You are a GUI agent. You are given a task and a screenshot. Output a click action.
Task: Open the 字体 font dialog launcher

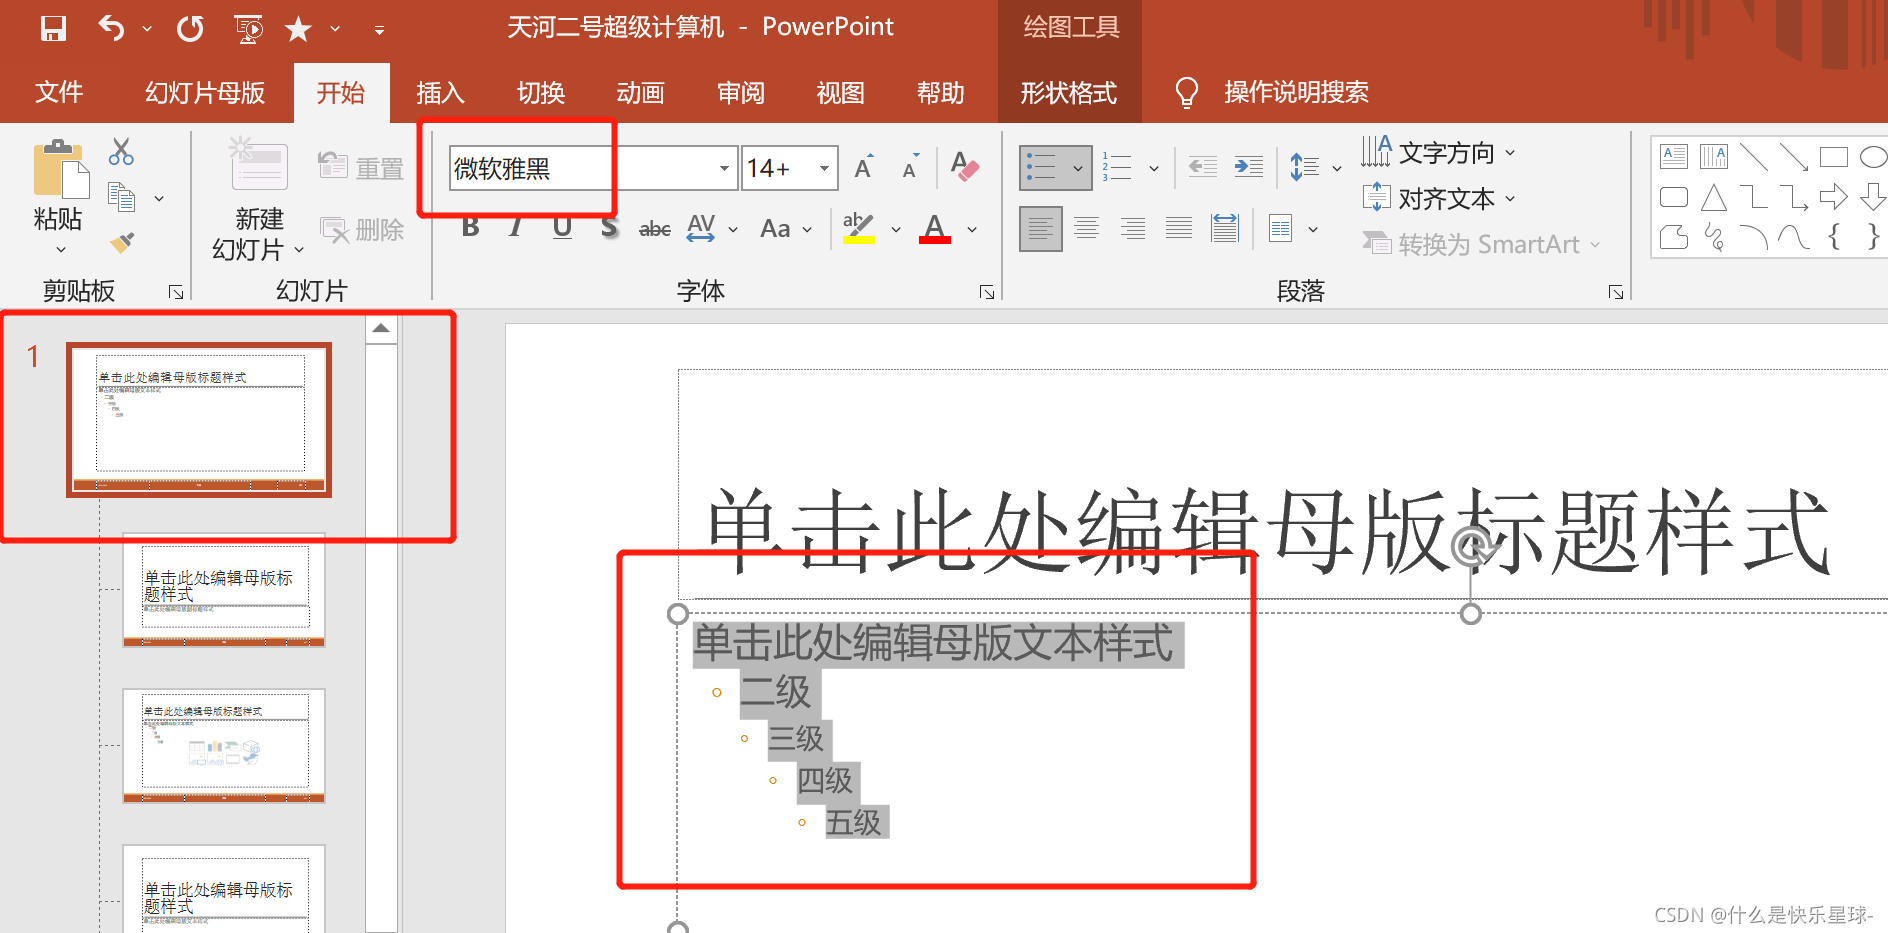(x=987, y=292)
